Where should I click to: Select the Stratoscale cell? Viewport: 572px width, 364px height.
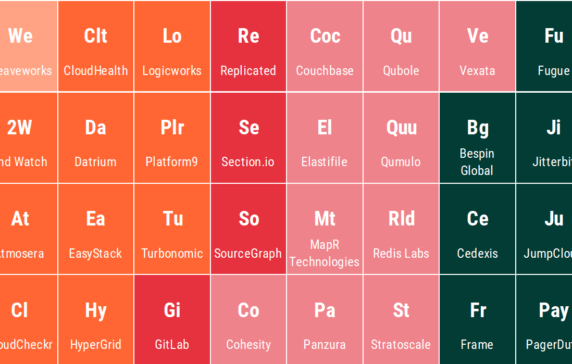(401, 320)
